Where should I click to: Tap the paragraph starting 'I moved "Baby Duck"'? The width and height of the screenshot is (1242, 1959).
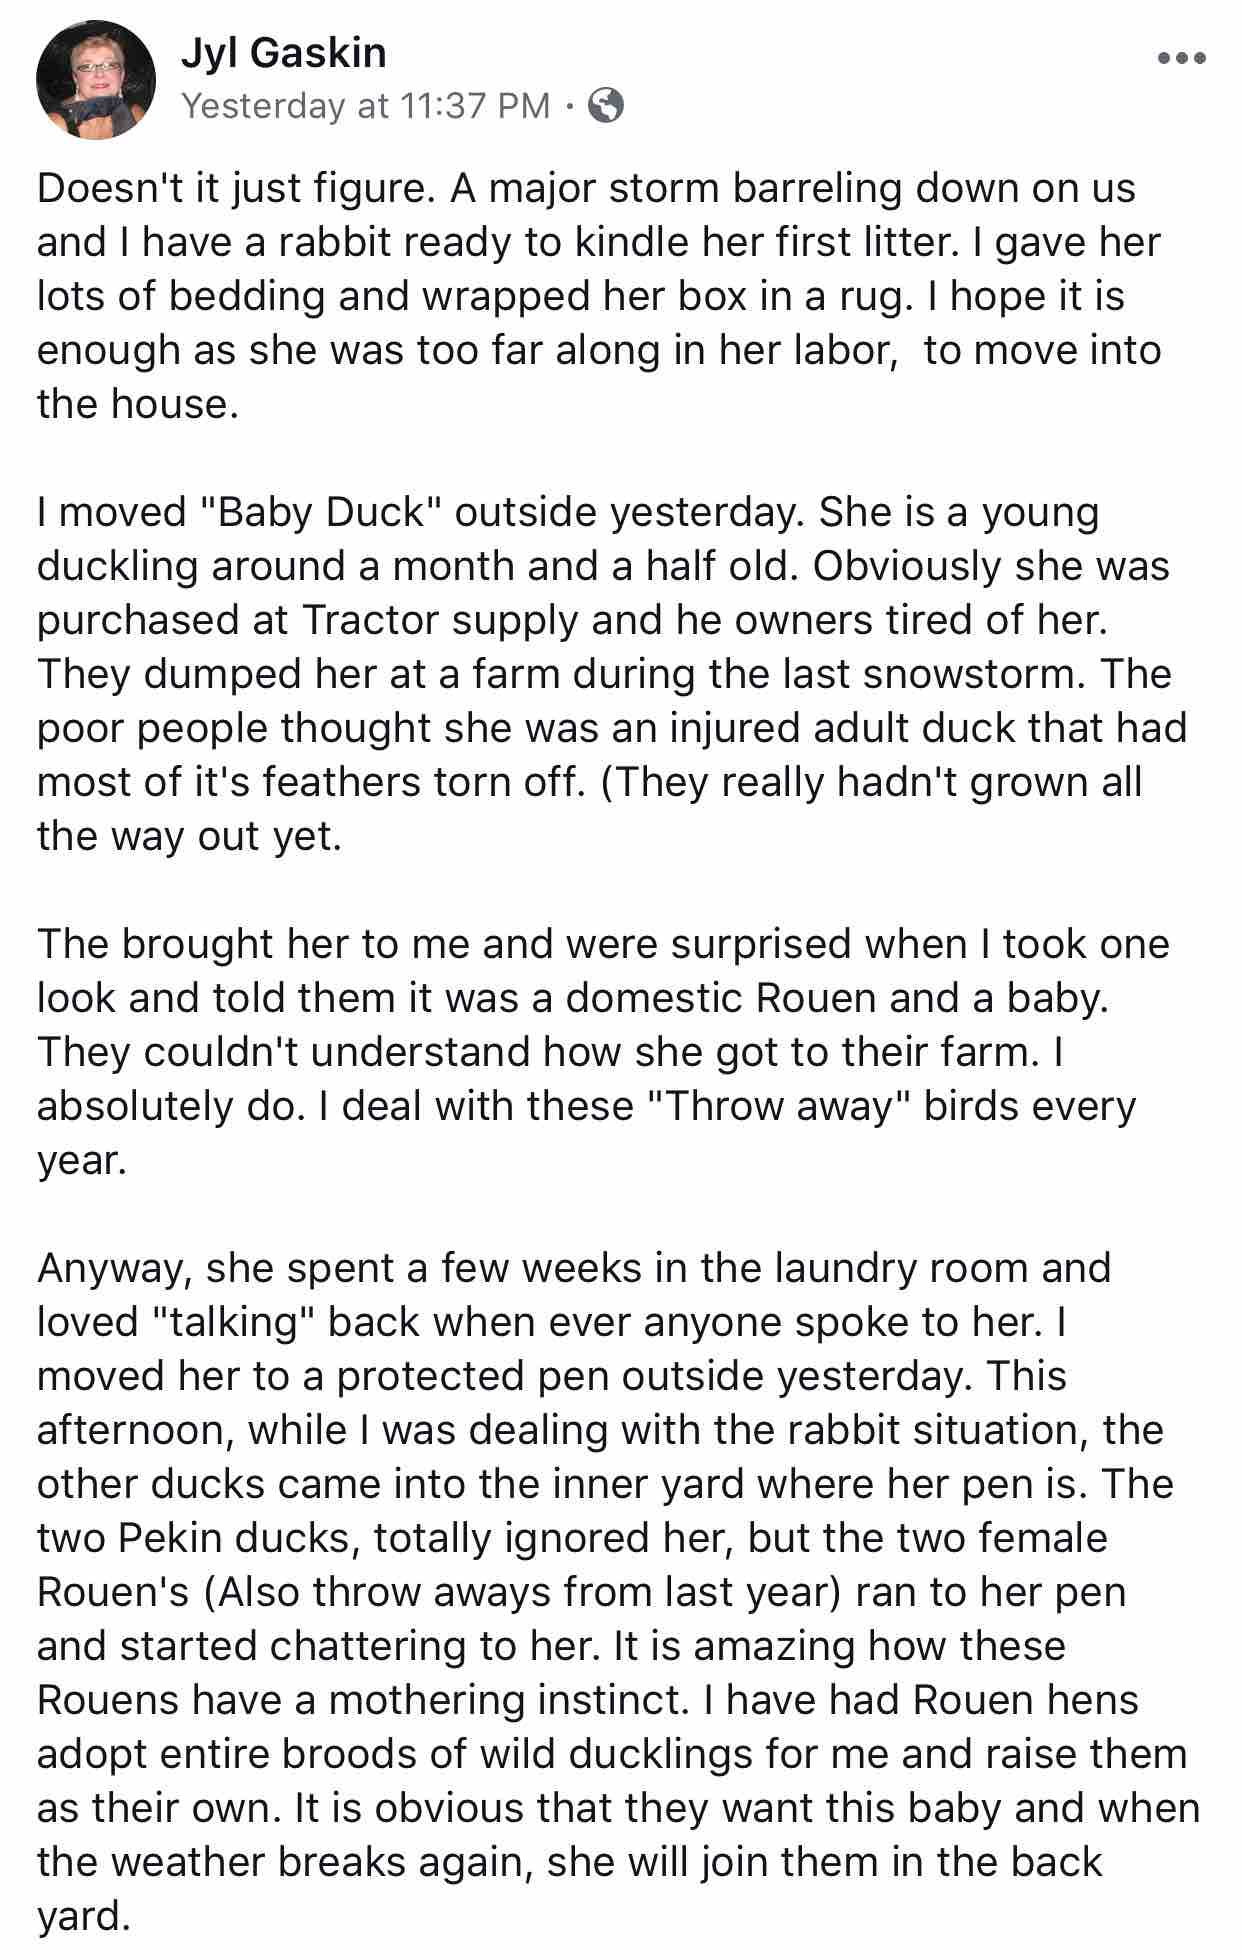[x=612, y=674]
